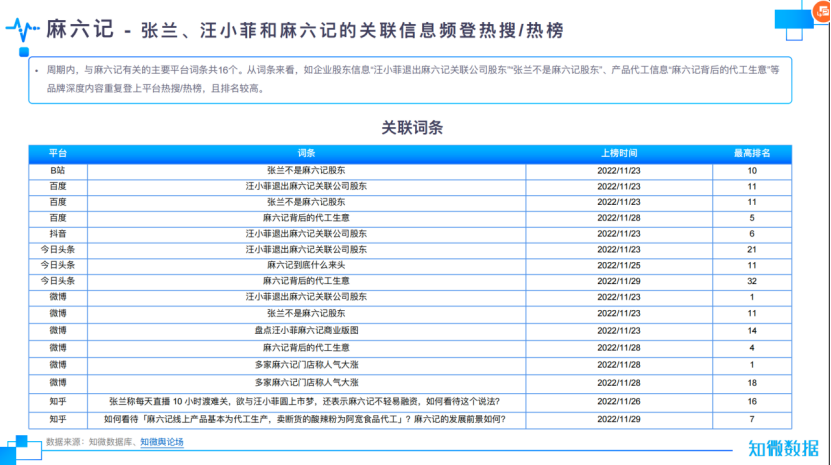Click 今日头条 in the rank 21 row
The height and width of the screenshot is (465, 831).
pyautogui.click(x=58, y=249)
